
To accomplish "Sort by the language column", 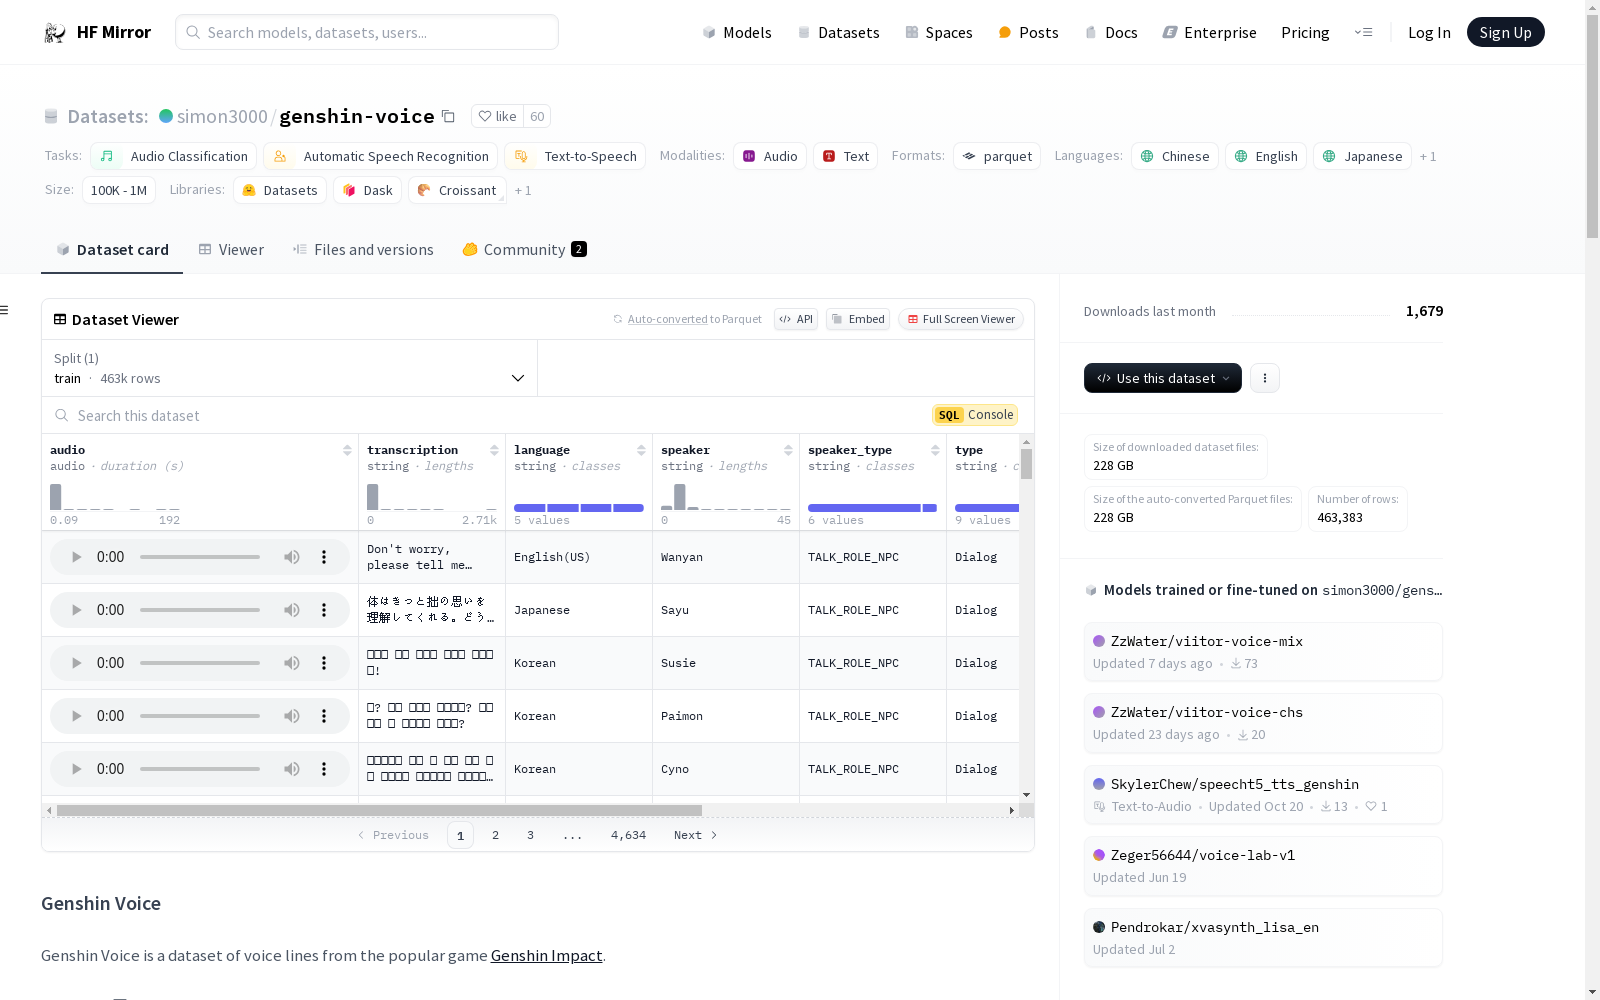I will click(641, 450).
